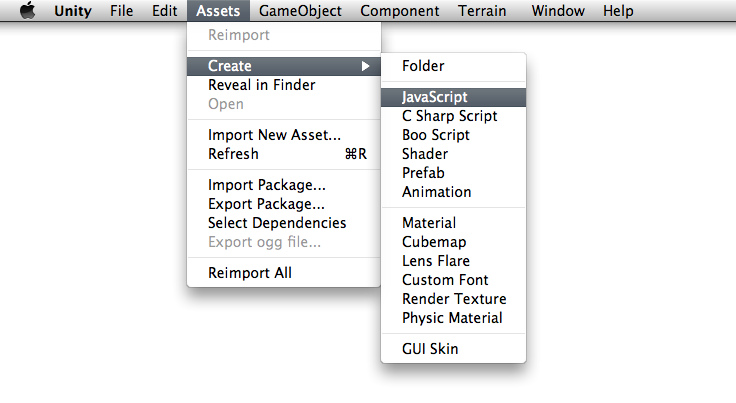Open the File menu
The height and width of the screenshot is (403, 736).
pyautogui.click(x=122, y=10)
